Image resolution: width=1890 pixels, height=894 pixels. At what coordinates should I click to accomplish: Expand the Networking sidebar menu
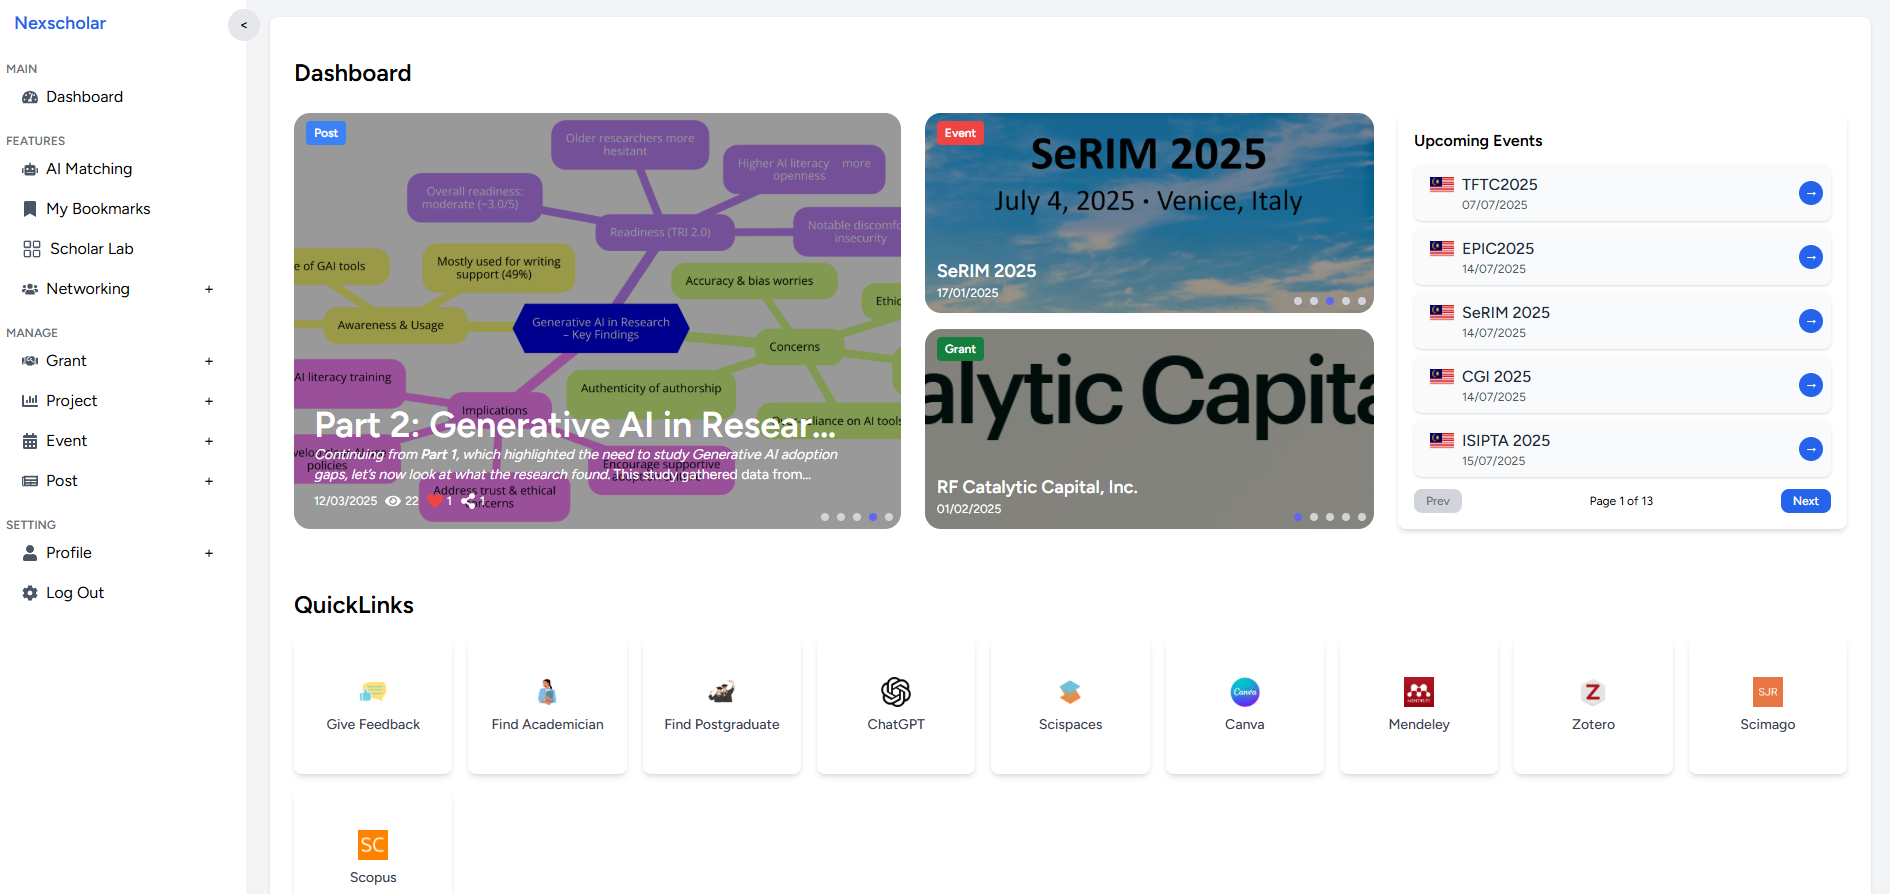pos(209,289)
